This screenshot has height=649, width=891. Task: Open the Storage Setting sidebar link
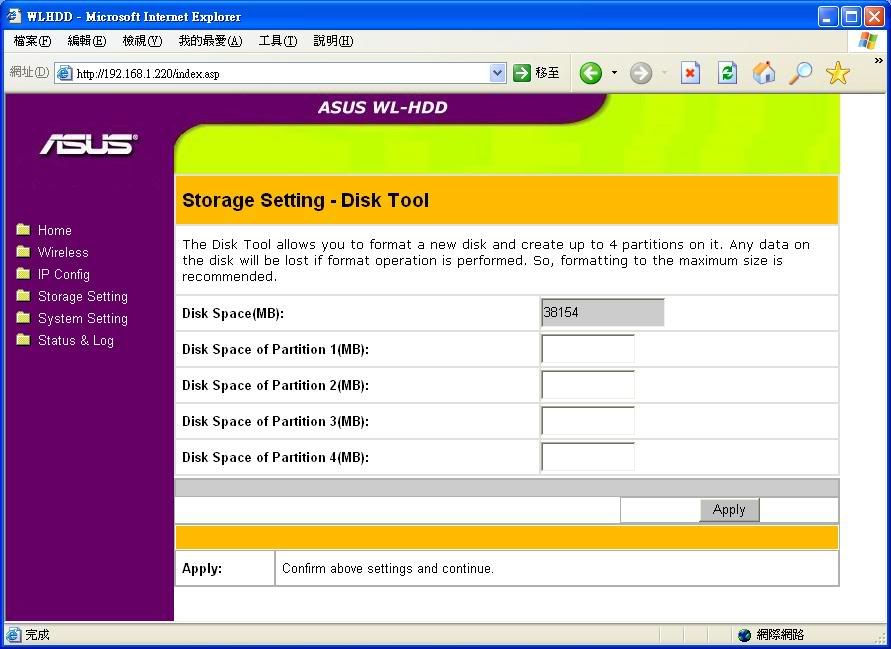[x=83, y=297]
